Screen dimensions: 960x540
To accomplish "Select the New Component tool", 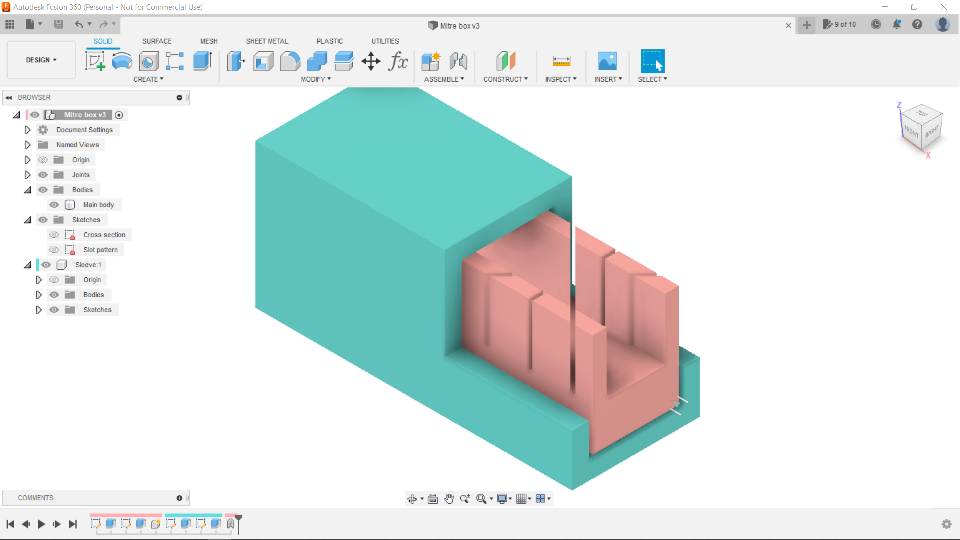I will [x=431, y=61].
